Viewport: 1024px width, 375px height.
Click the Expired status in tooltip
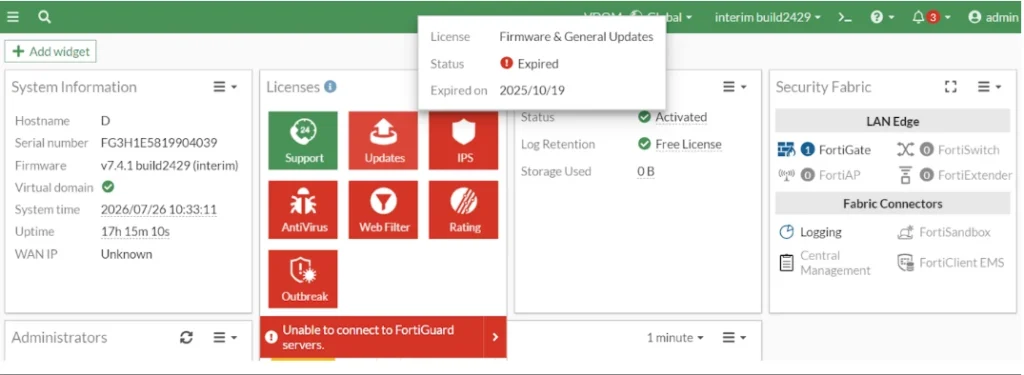[530, 64]
